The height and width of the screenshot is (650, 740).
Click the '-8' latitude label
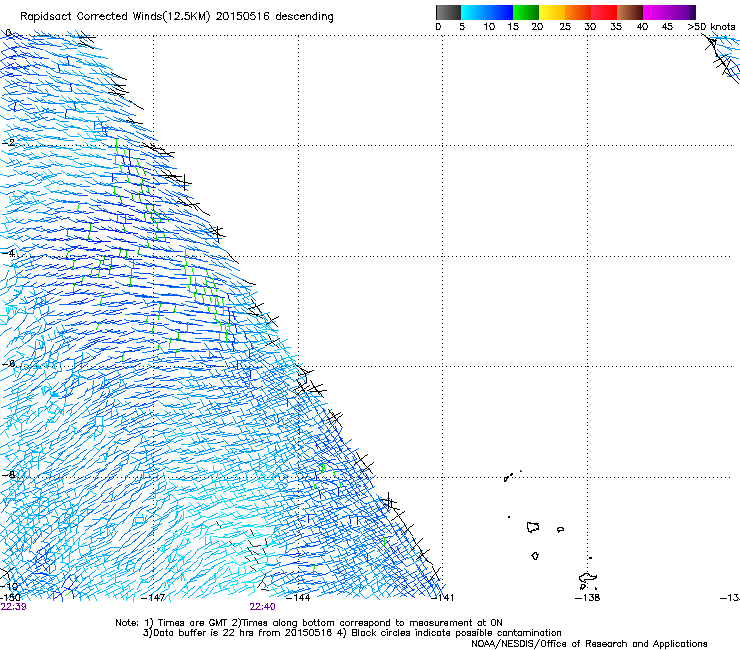(x=9, y=474)
